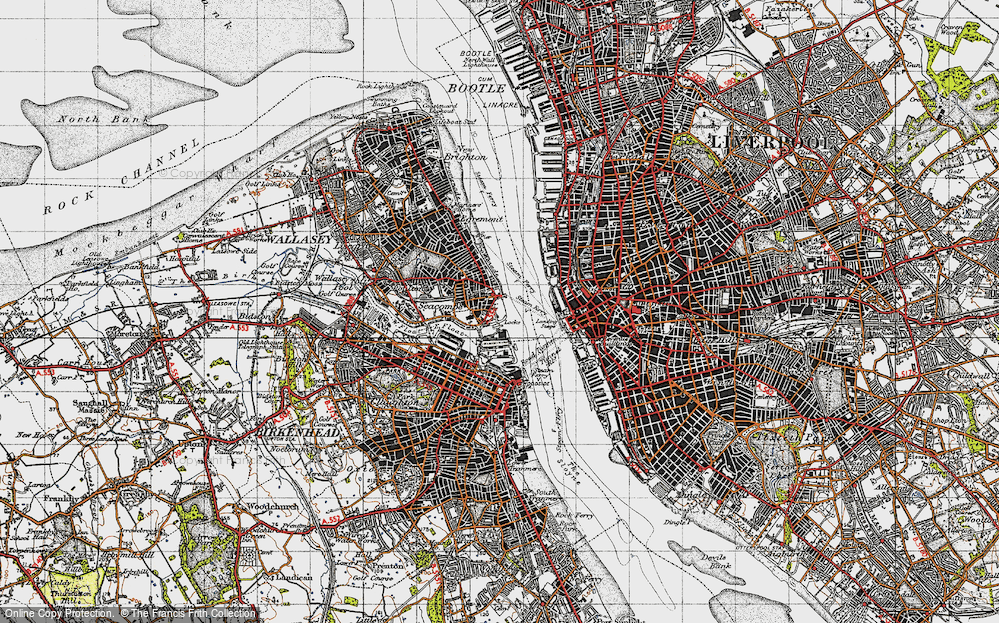The height and width of the screenshot is (623, 999).
Task: Click the Saughall Massie village name
Action: [x=90, y=407]
